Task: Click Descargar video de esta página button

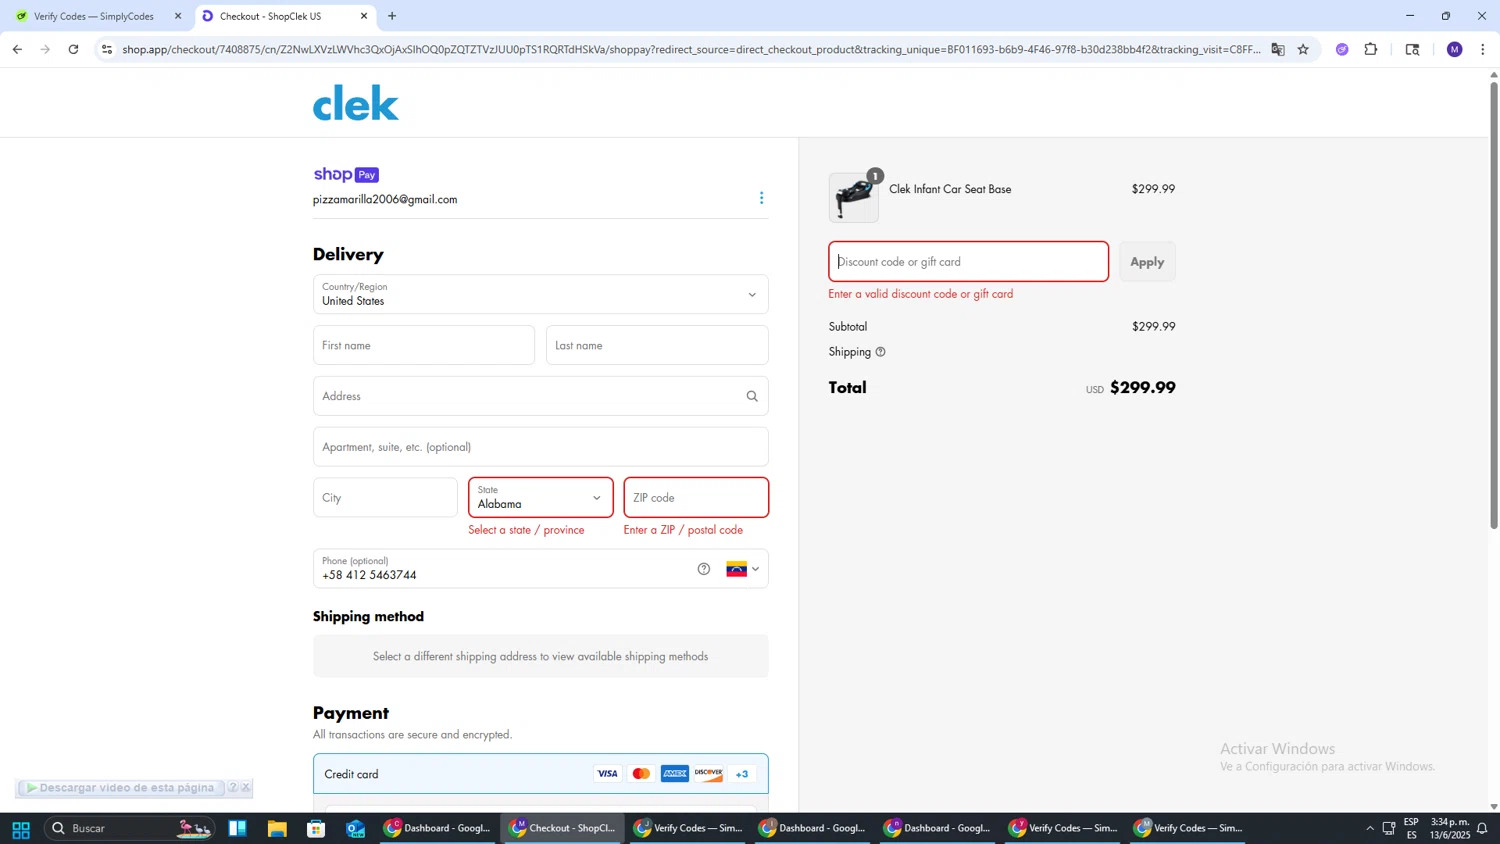Action: coord(120,788)
